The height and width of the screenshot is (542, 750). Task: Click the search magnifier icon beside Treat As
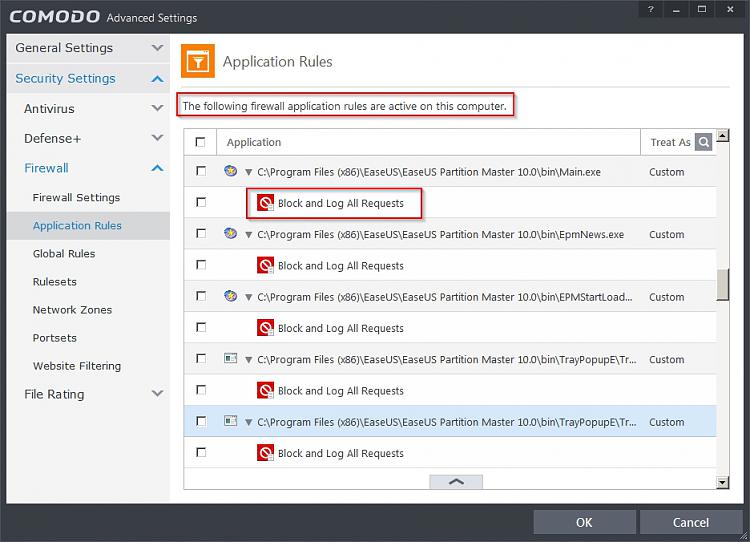coord(703,142)
